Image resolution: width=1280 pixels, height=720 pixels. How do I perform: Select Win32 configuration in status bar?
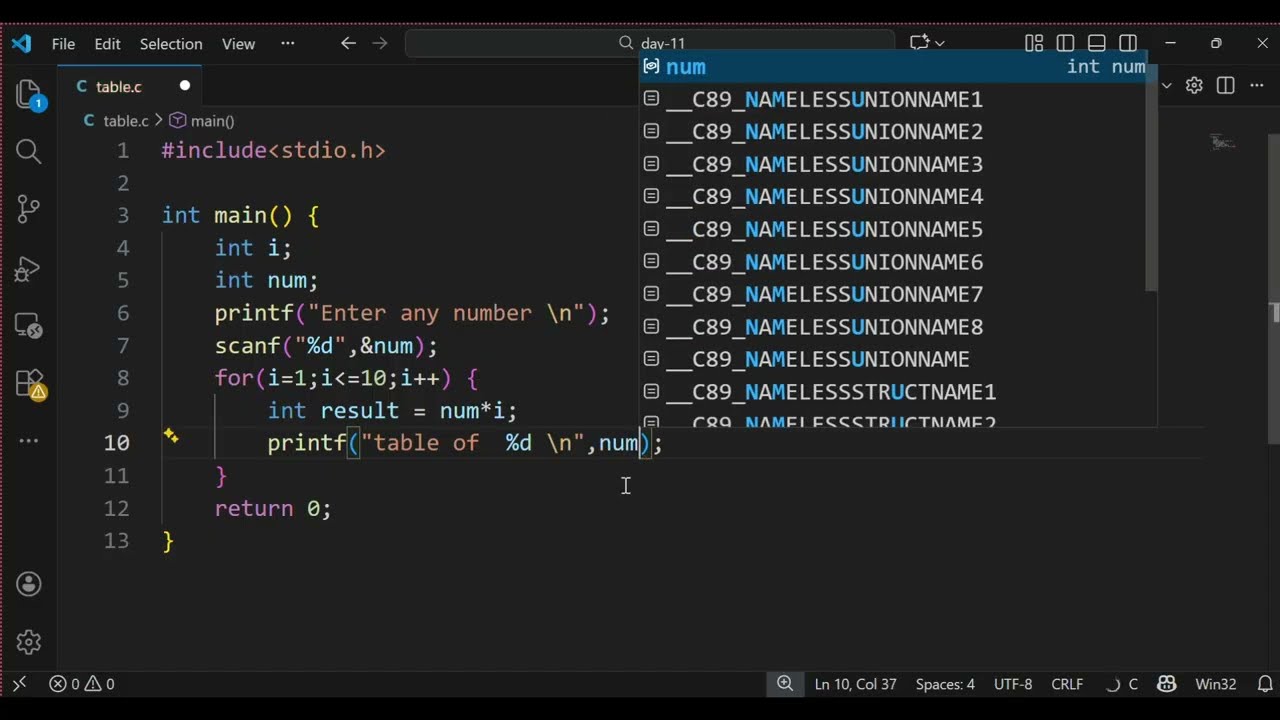tap(1216, 684)
